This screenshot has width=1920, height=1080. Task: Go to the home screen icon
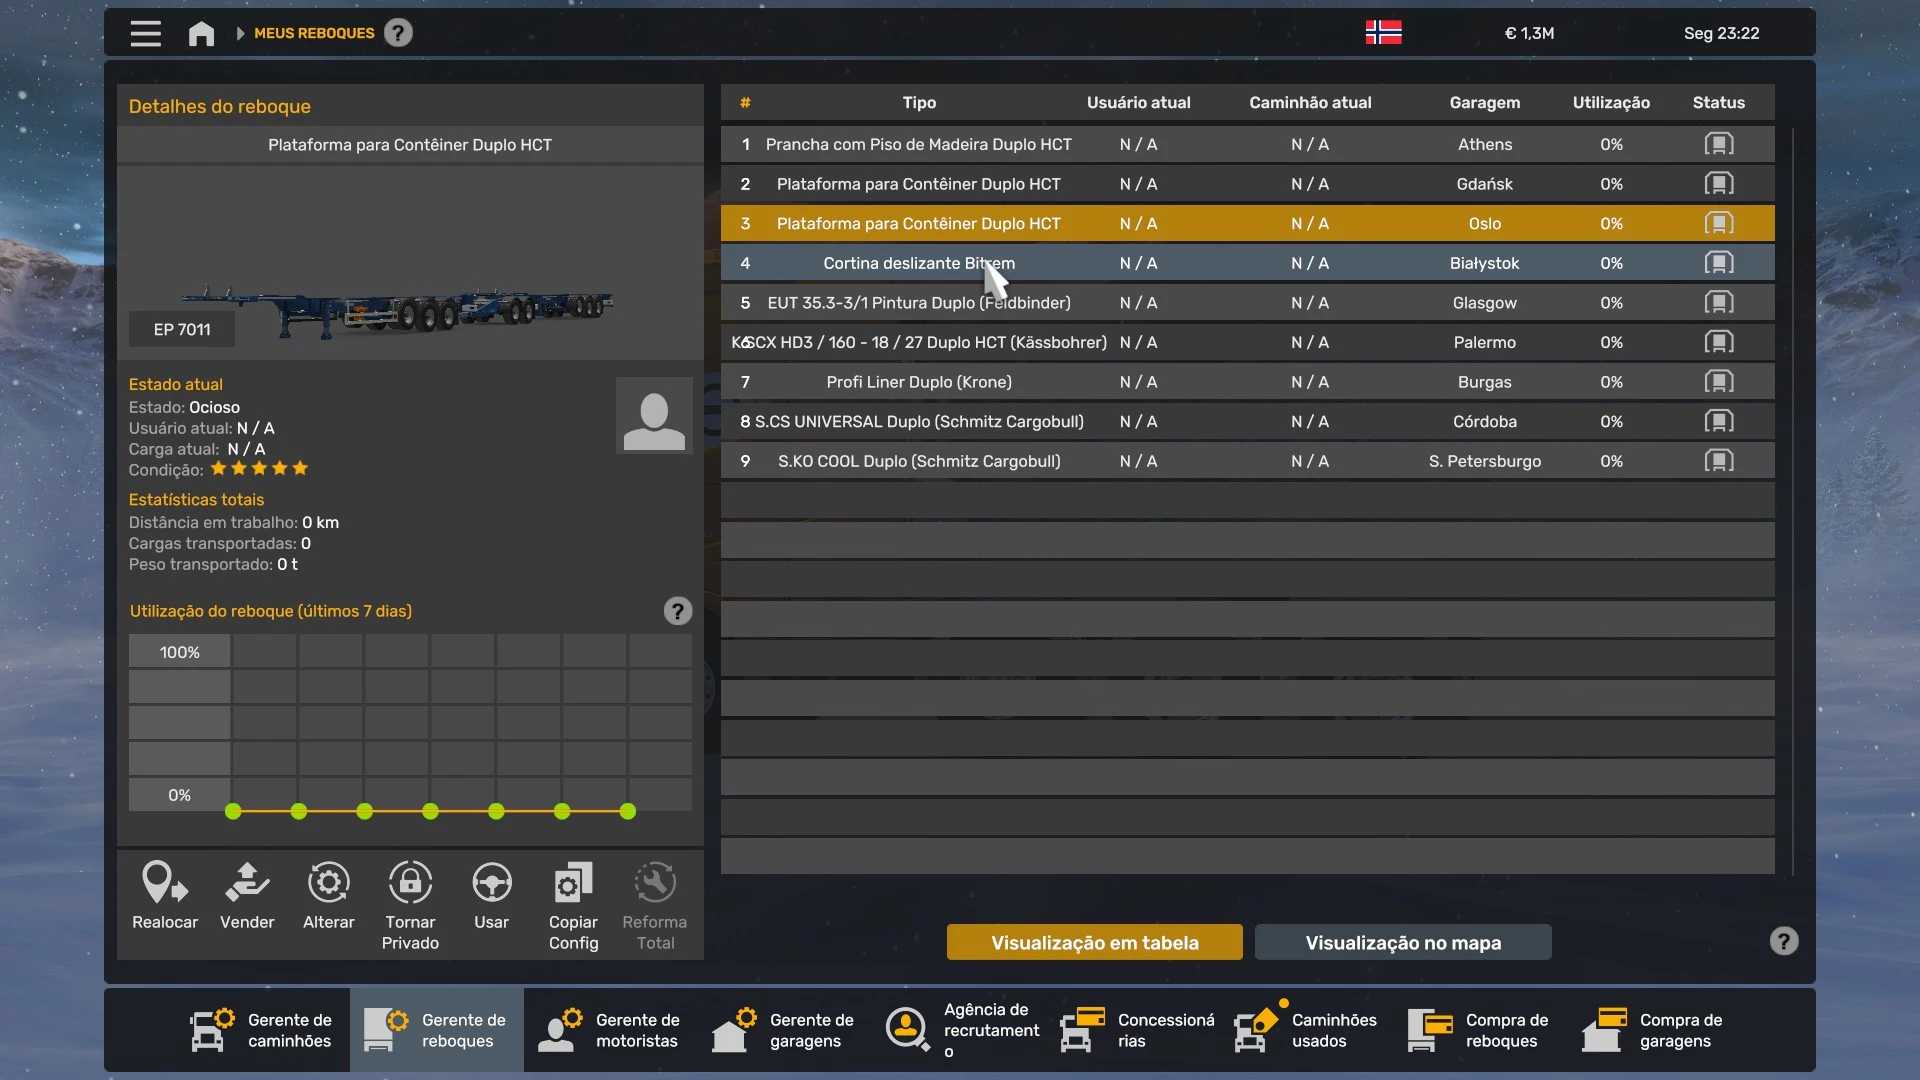[201, 33]
